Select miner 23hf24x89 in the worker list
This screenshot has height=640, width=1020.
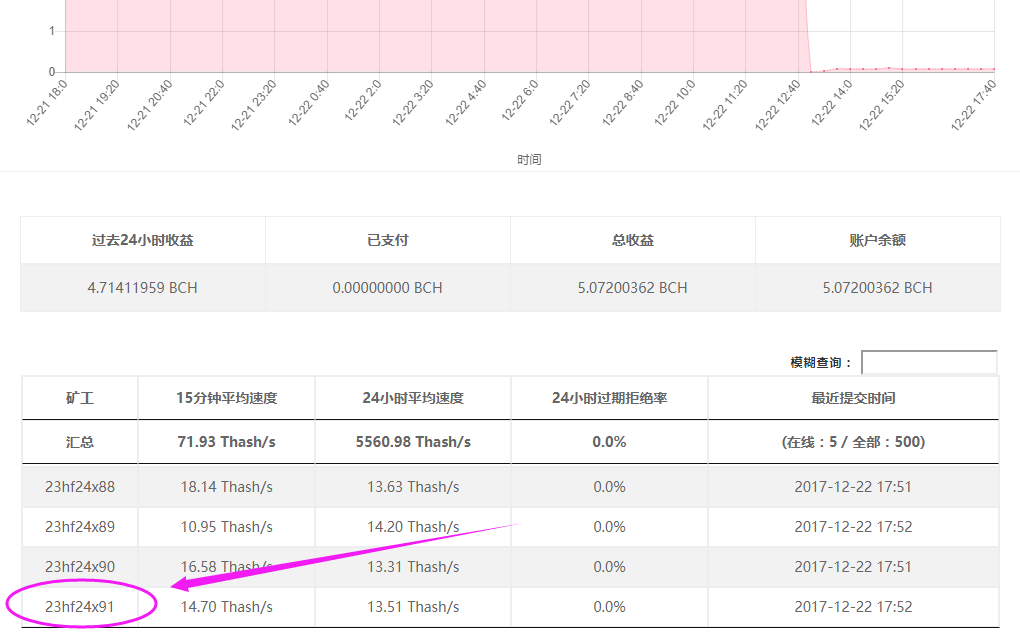[80, 527]
